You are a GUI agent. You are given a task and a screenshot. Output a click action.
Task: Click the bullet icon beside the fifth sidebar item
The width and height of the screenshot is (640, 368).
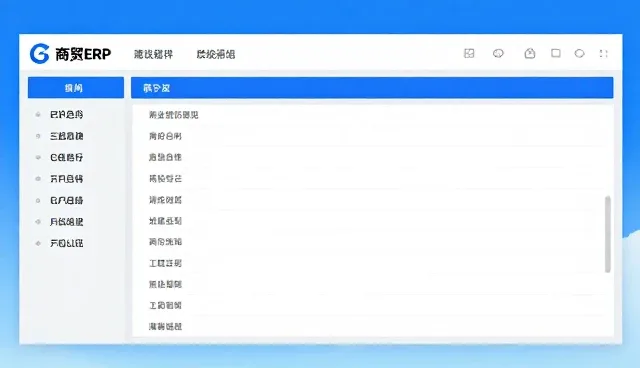click(x=38, y=200)
